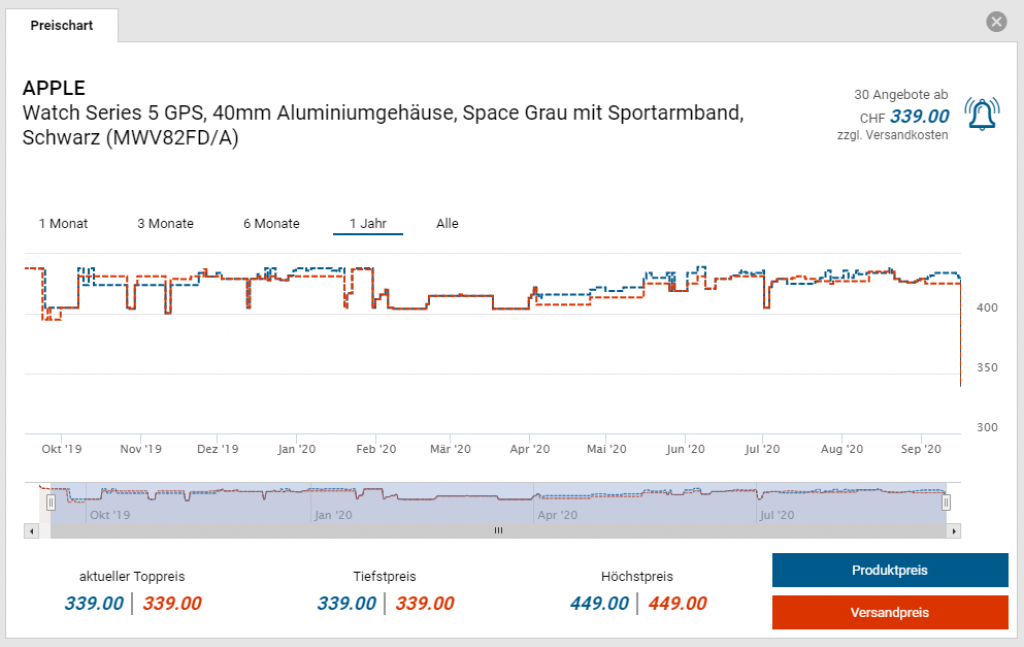The image size is (1024, 647).
Task: Click the right range handle of navigator
Action: (x=946, y=503)
